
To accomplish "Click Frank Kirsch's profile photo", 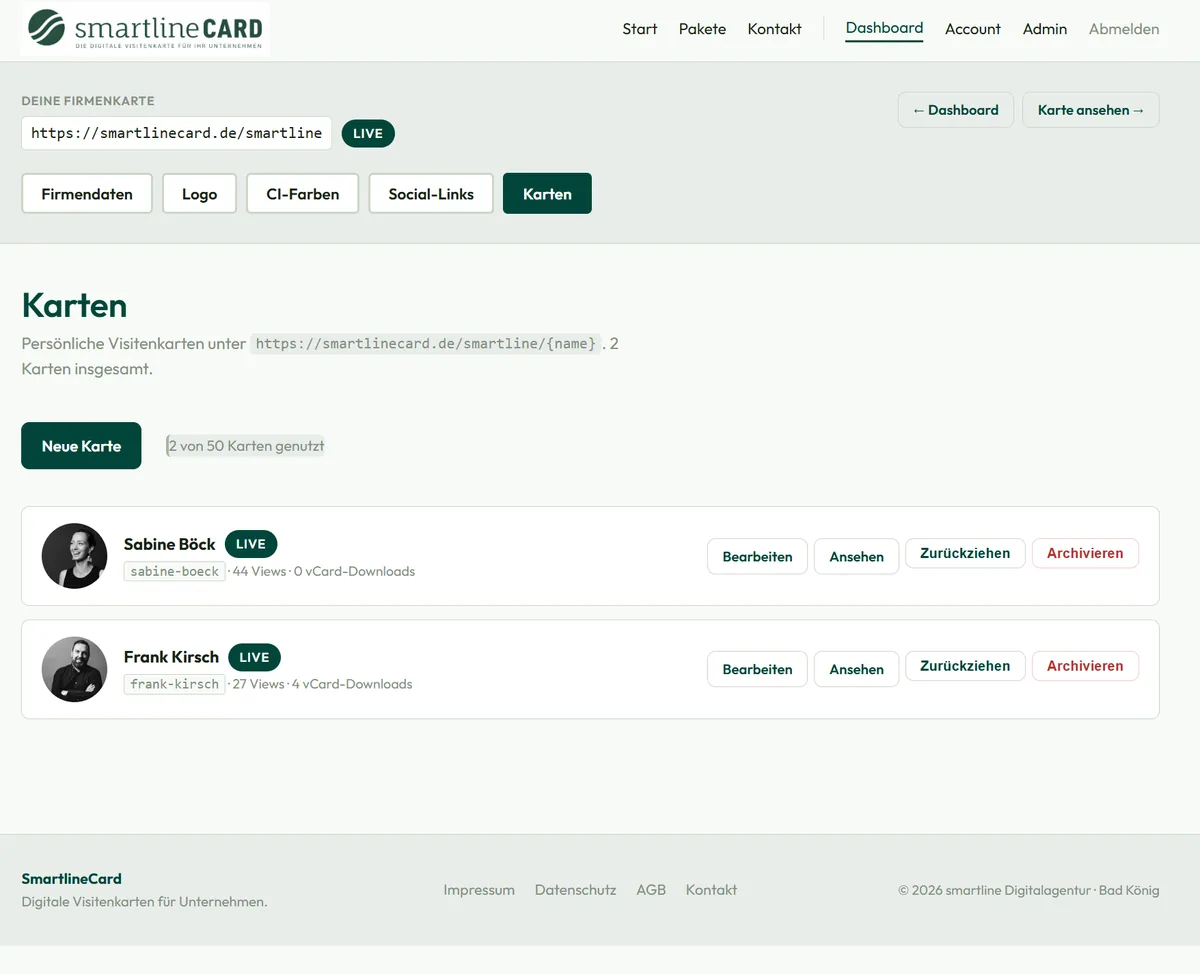I will pyautogui.click(x=74, y=669).
